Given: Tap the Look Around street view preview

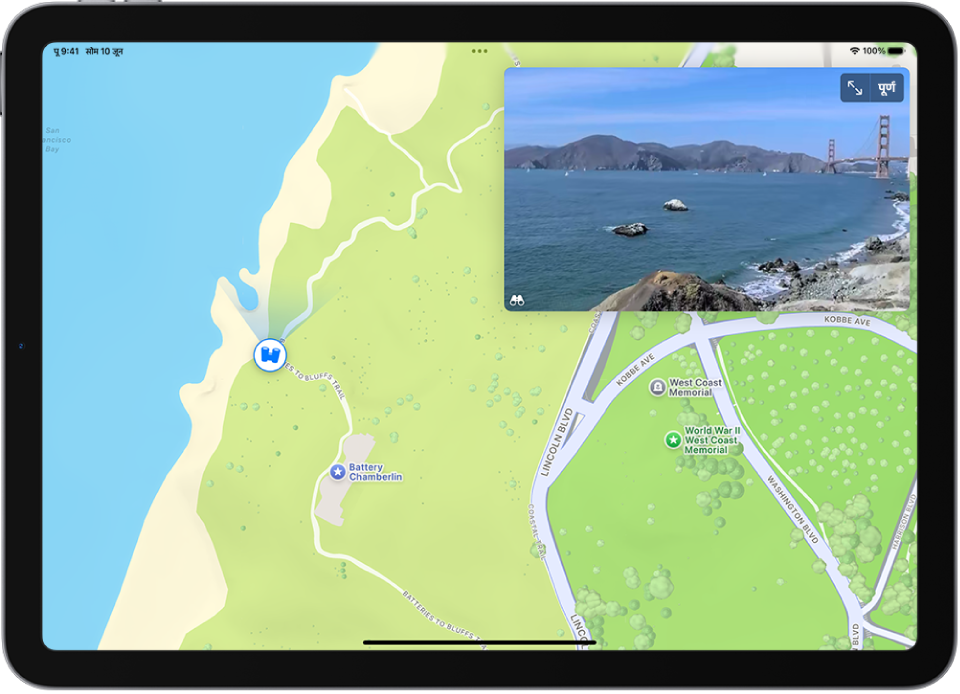Looking at the screenshot, I should pyautogui.click(x=707, y=189).
